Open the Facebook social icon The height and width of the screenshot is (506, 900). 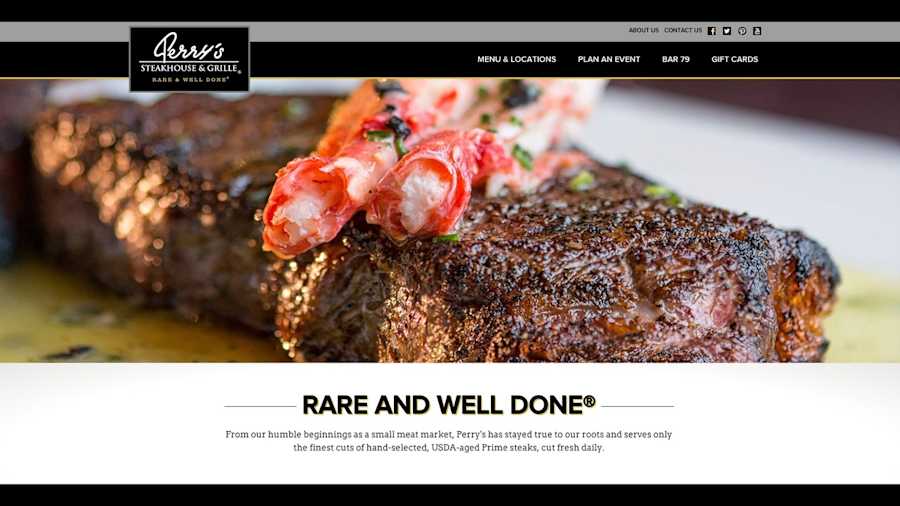[712, 31]
